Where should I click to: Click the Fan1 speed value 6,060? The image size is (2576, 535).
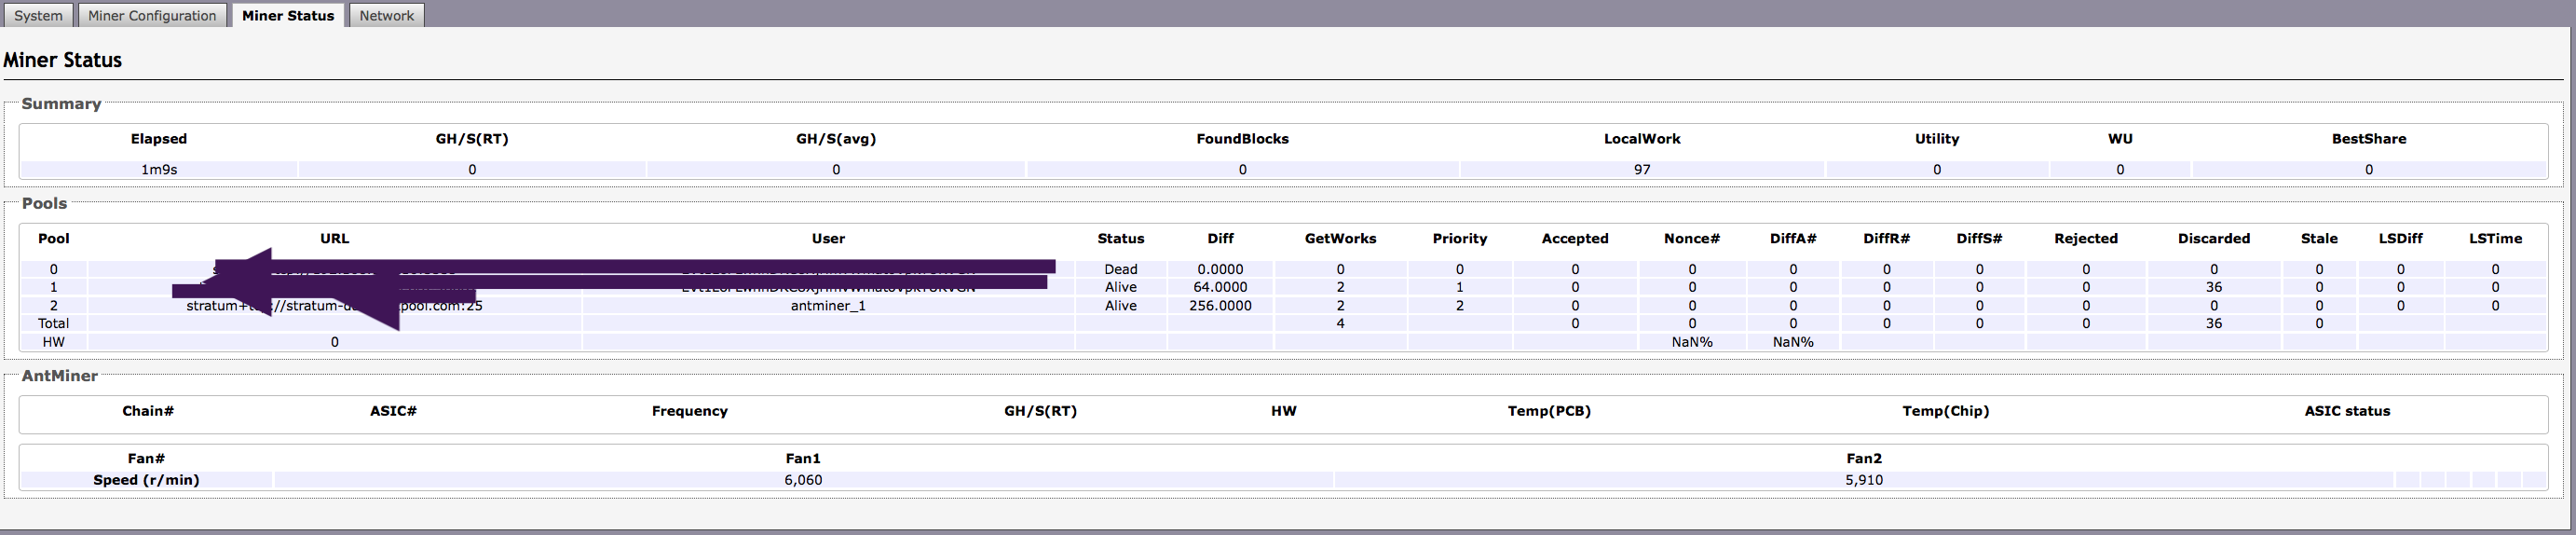(803, 480)
